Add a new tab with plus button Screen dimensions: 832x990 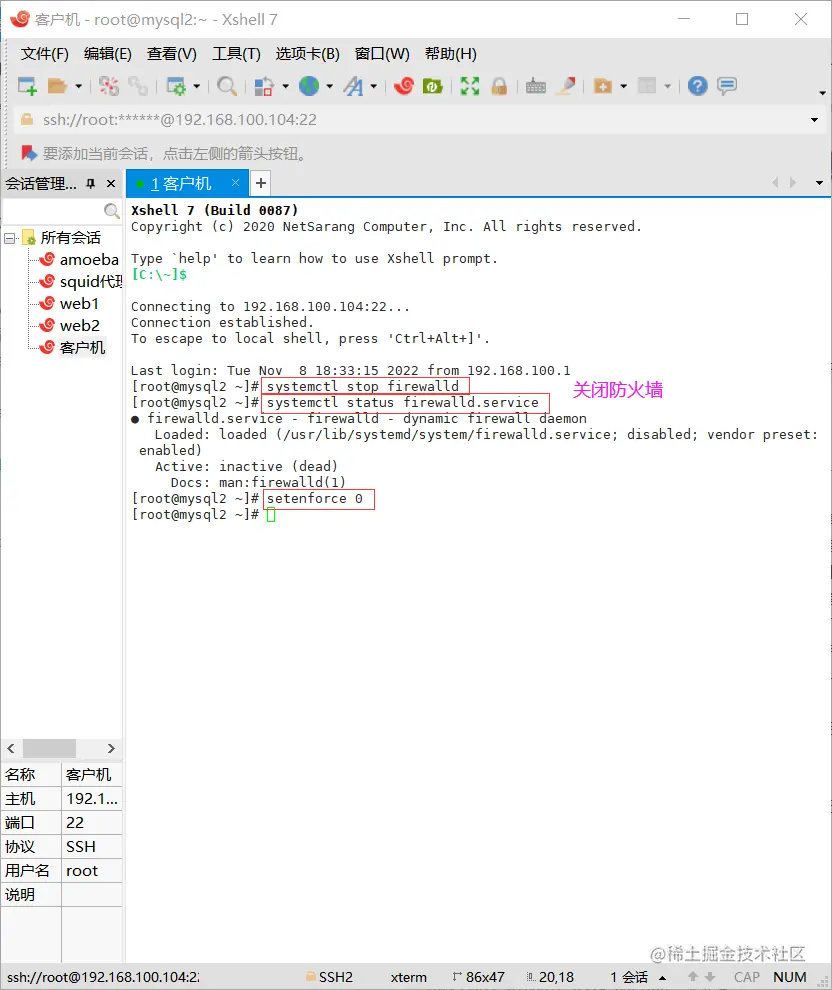coord(261,183)
